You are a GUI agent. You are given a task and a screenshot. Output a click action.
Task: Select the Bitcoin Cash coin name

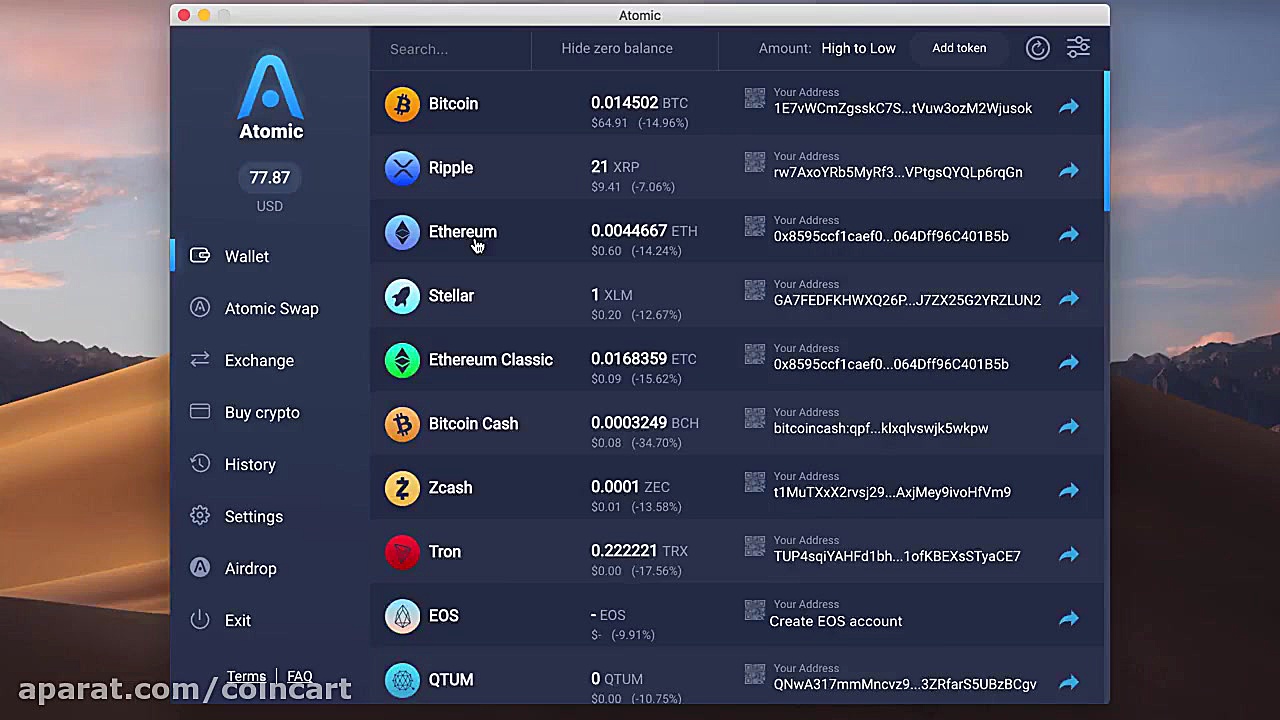pos(474,424)
